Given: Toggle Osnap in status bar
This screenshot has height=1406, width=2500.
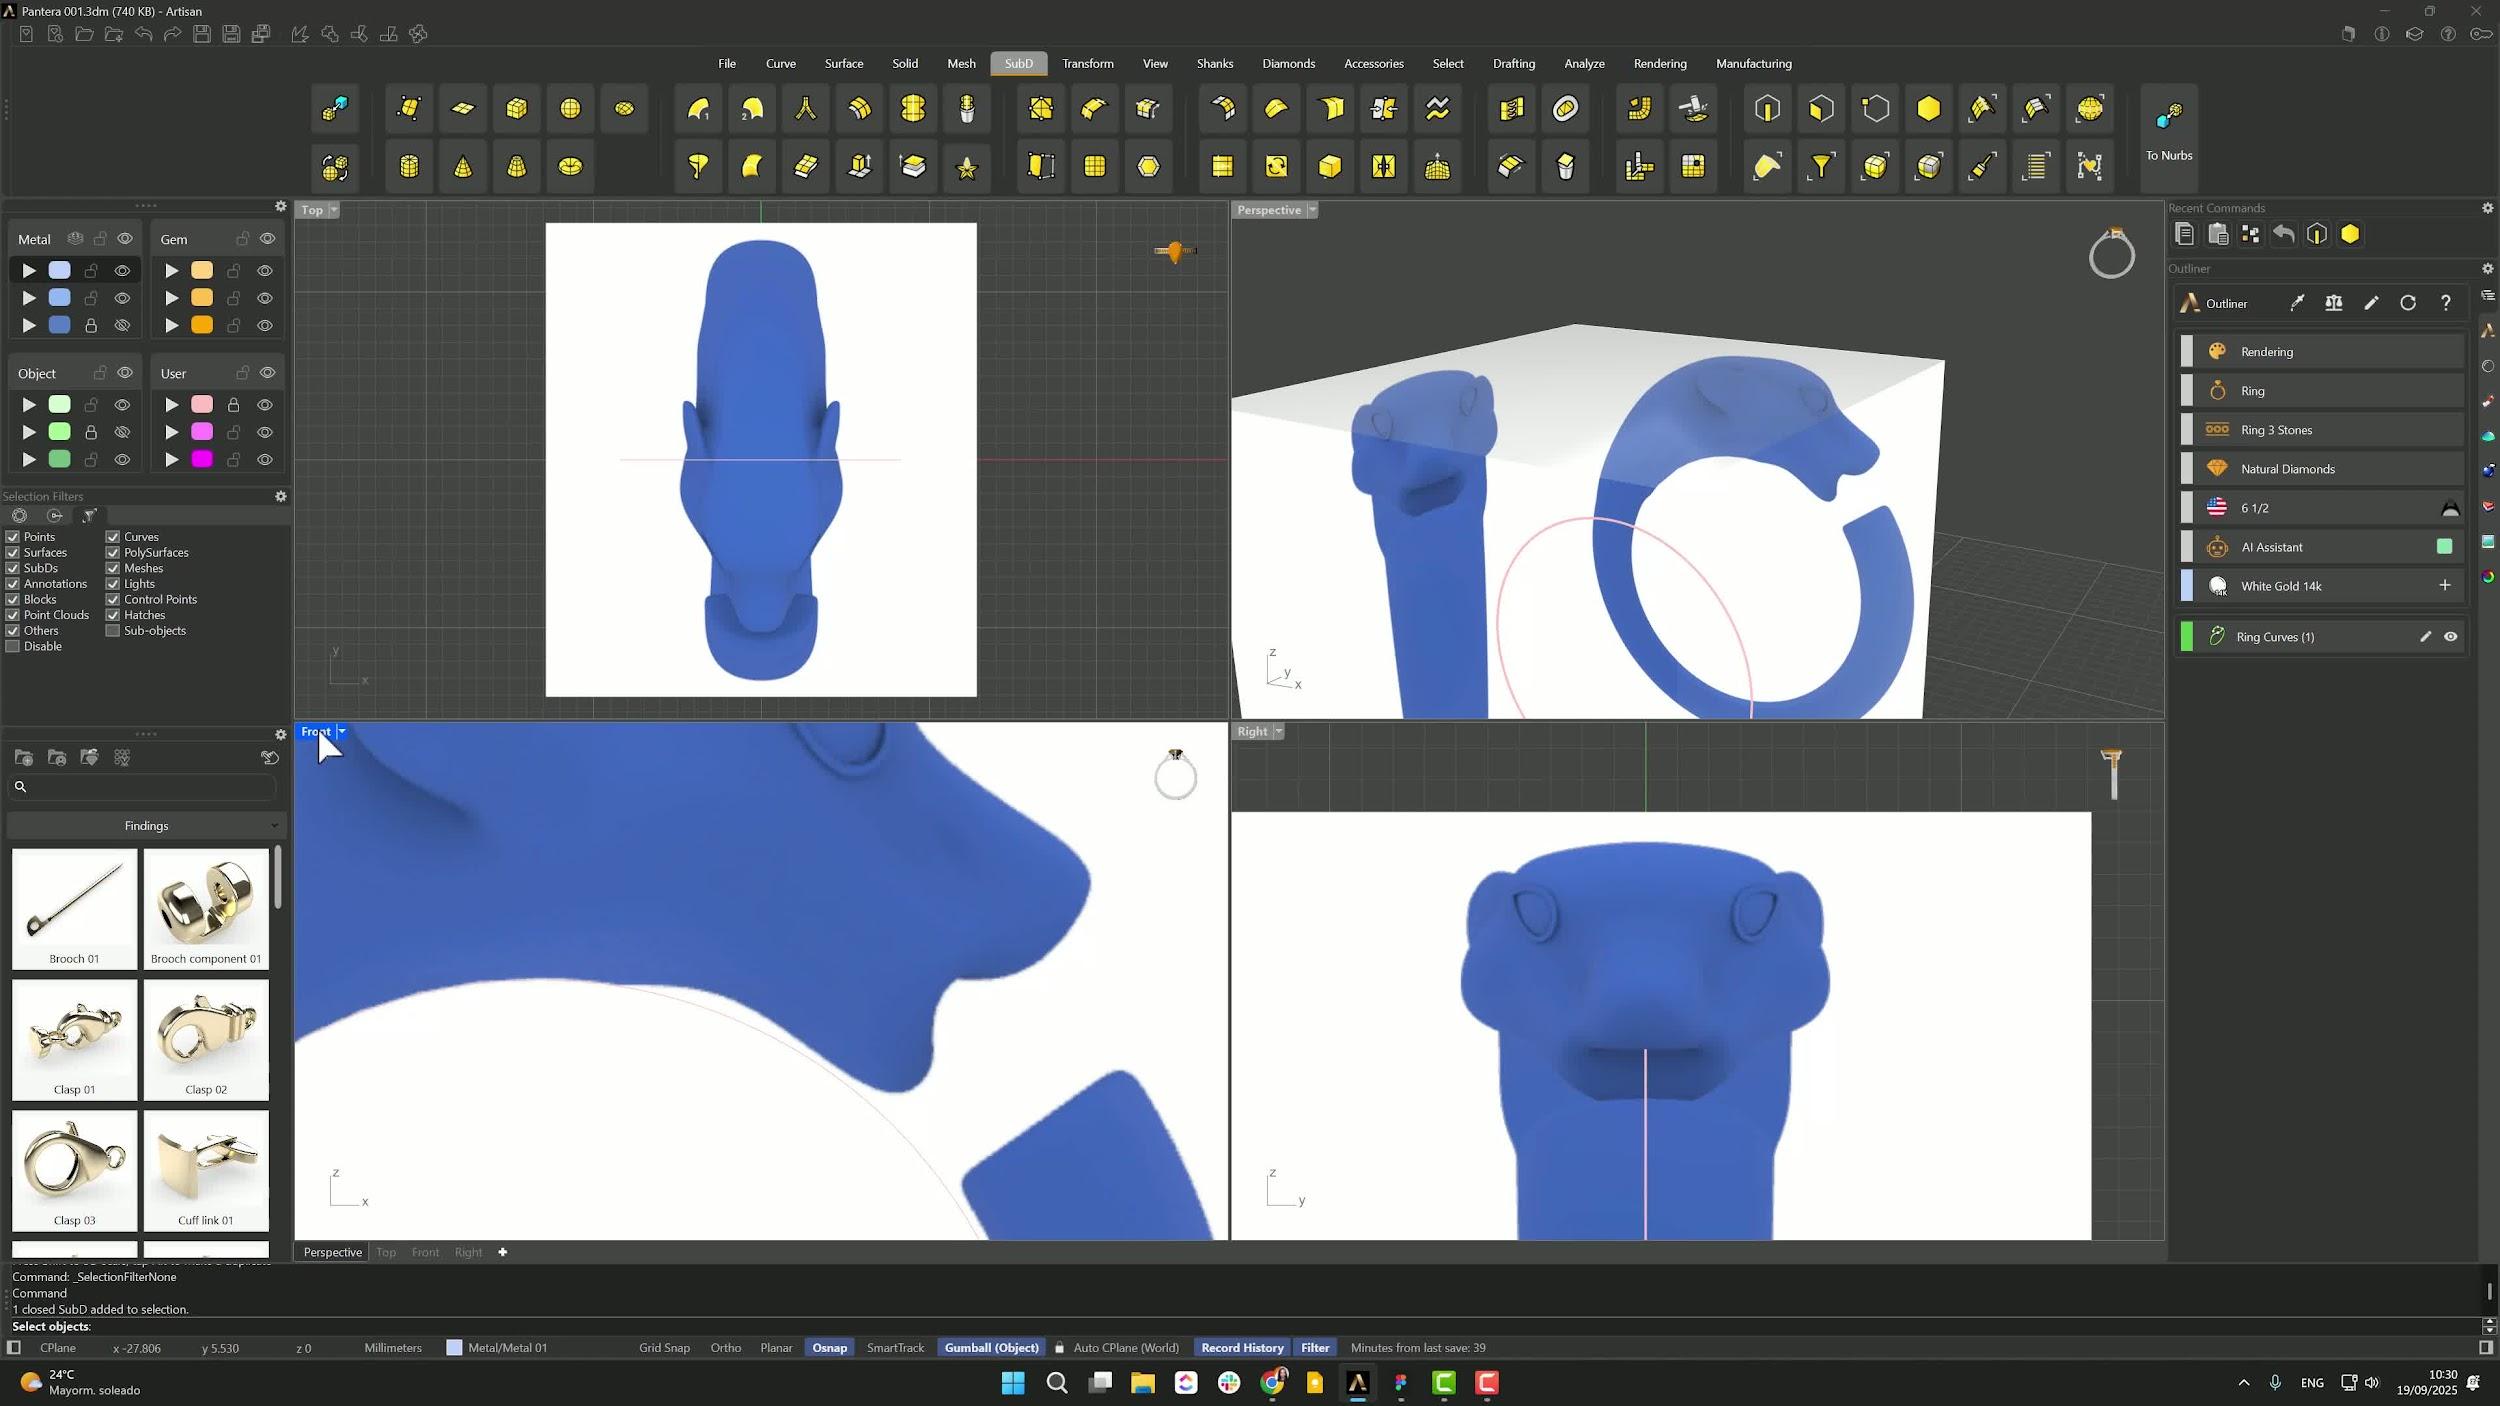Looking at the screenshot, I should (829, 1348).
